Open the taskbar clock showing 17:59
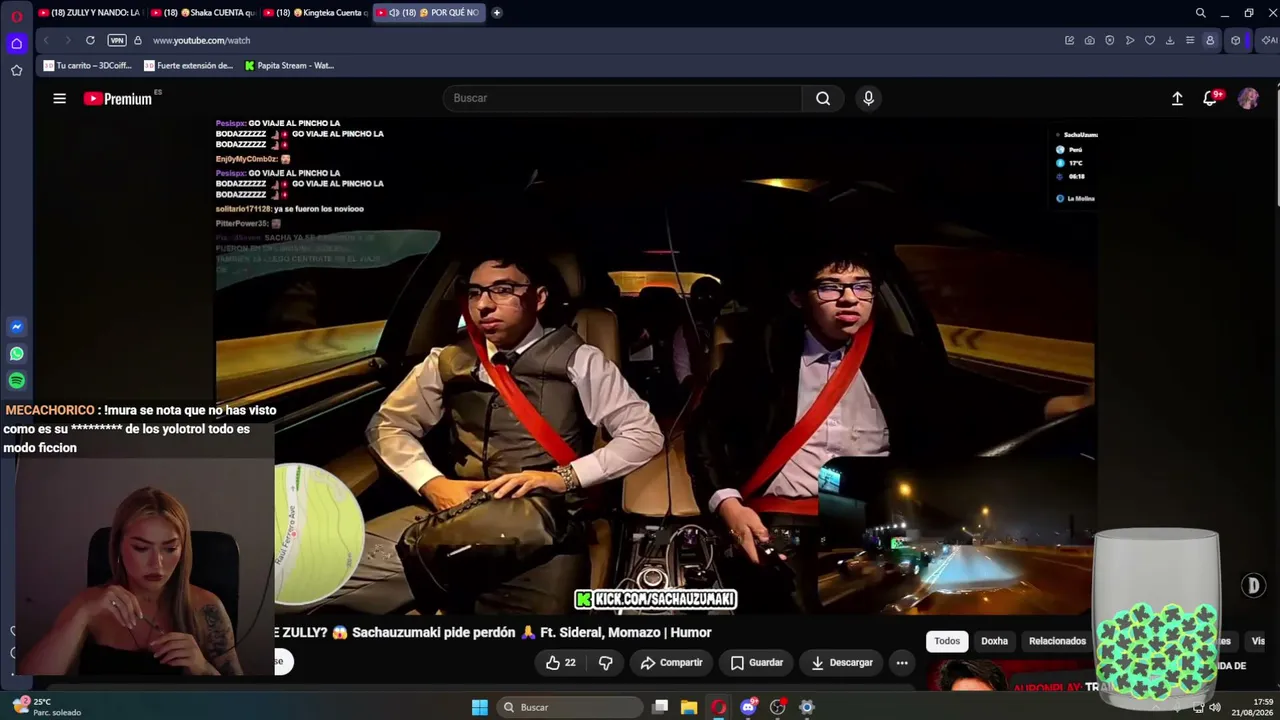 (x=1251, y=707)
